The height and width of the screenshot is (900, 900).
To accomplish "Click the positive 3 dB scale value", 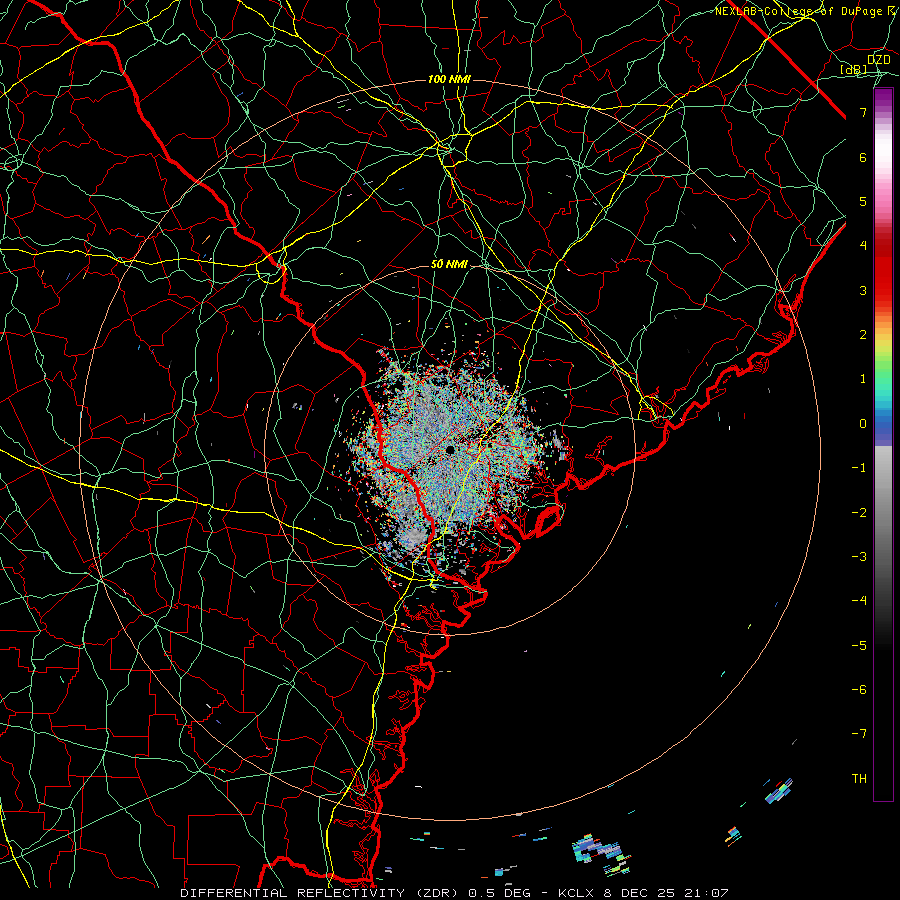I will [863, 290].
